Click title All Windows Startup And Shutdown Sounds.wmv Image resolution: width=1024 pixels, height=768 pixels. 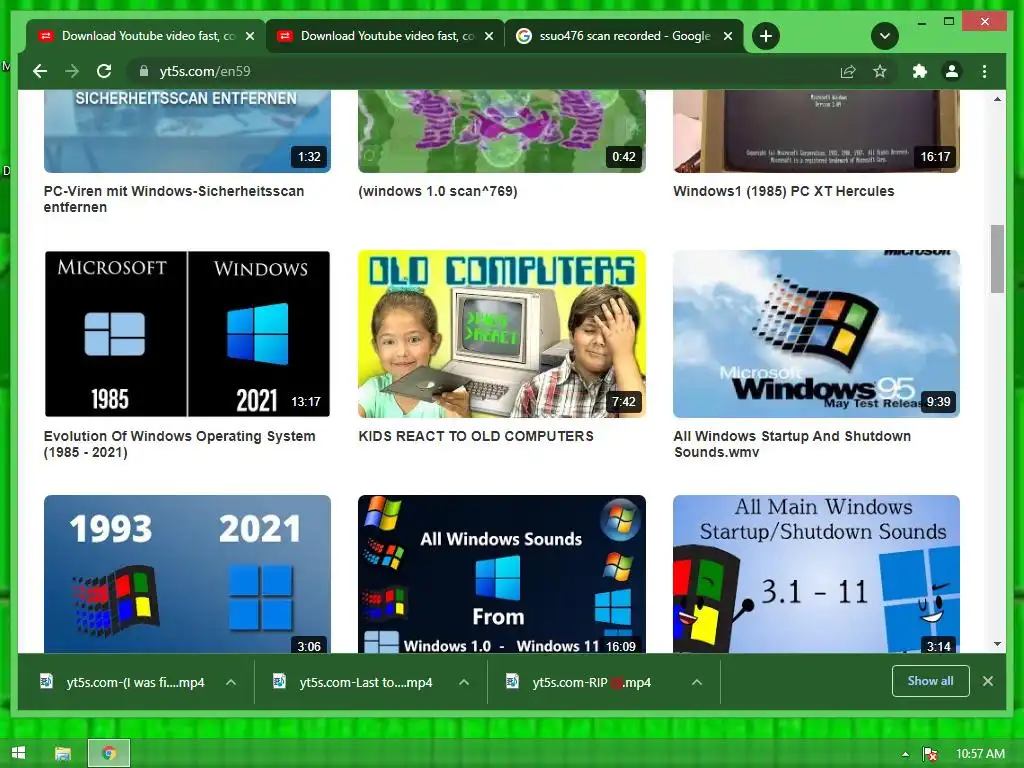[x=792, y=444]
